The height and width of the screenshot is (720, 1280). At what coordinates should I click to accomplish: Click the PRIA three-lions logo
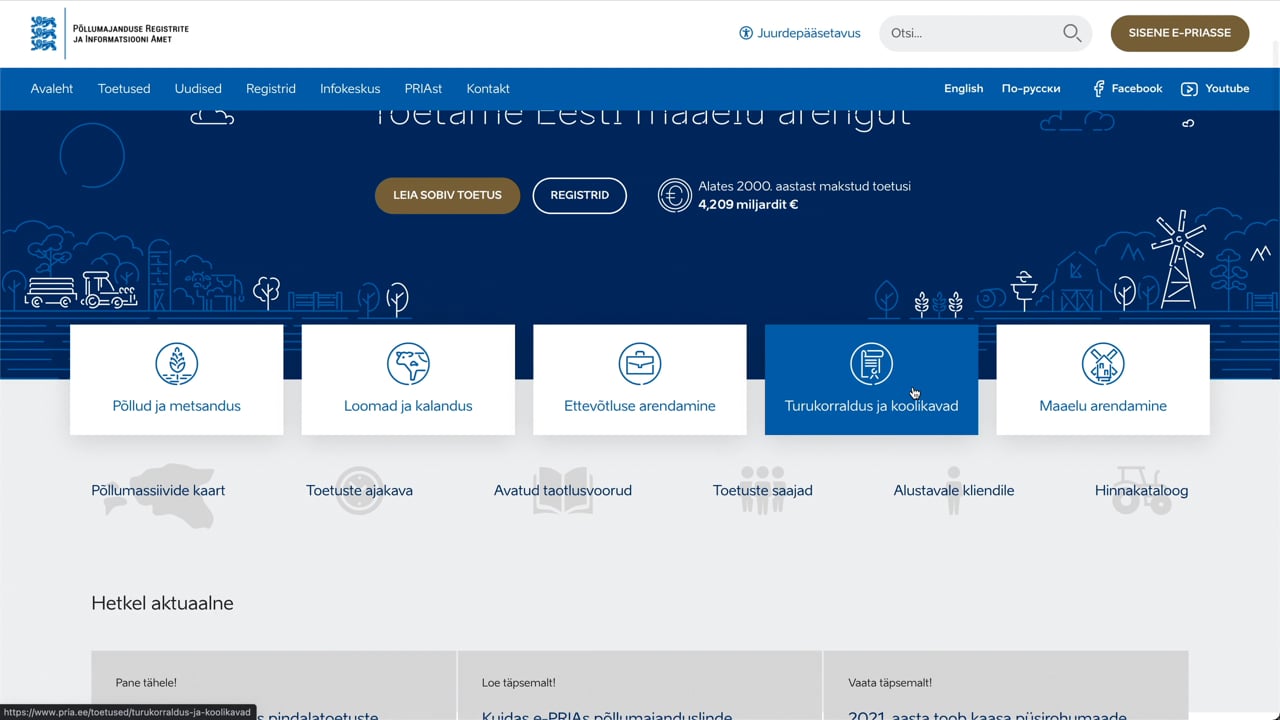click(x=44, y=33)
